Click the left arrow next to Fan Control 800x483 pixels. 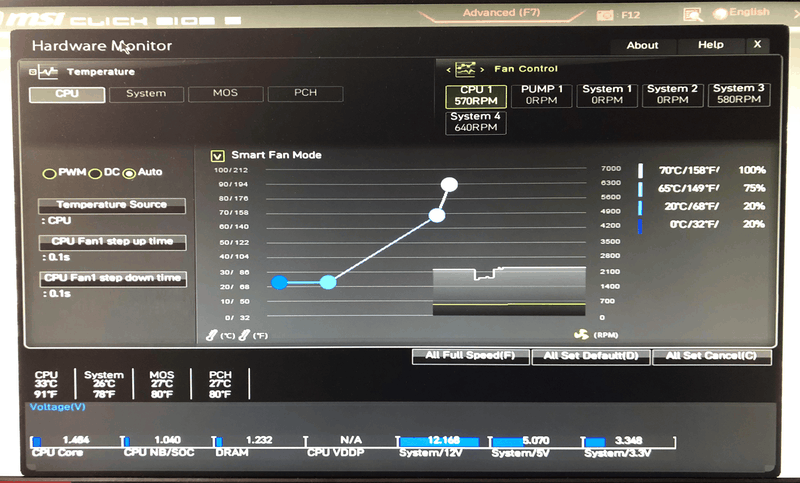448,70
